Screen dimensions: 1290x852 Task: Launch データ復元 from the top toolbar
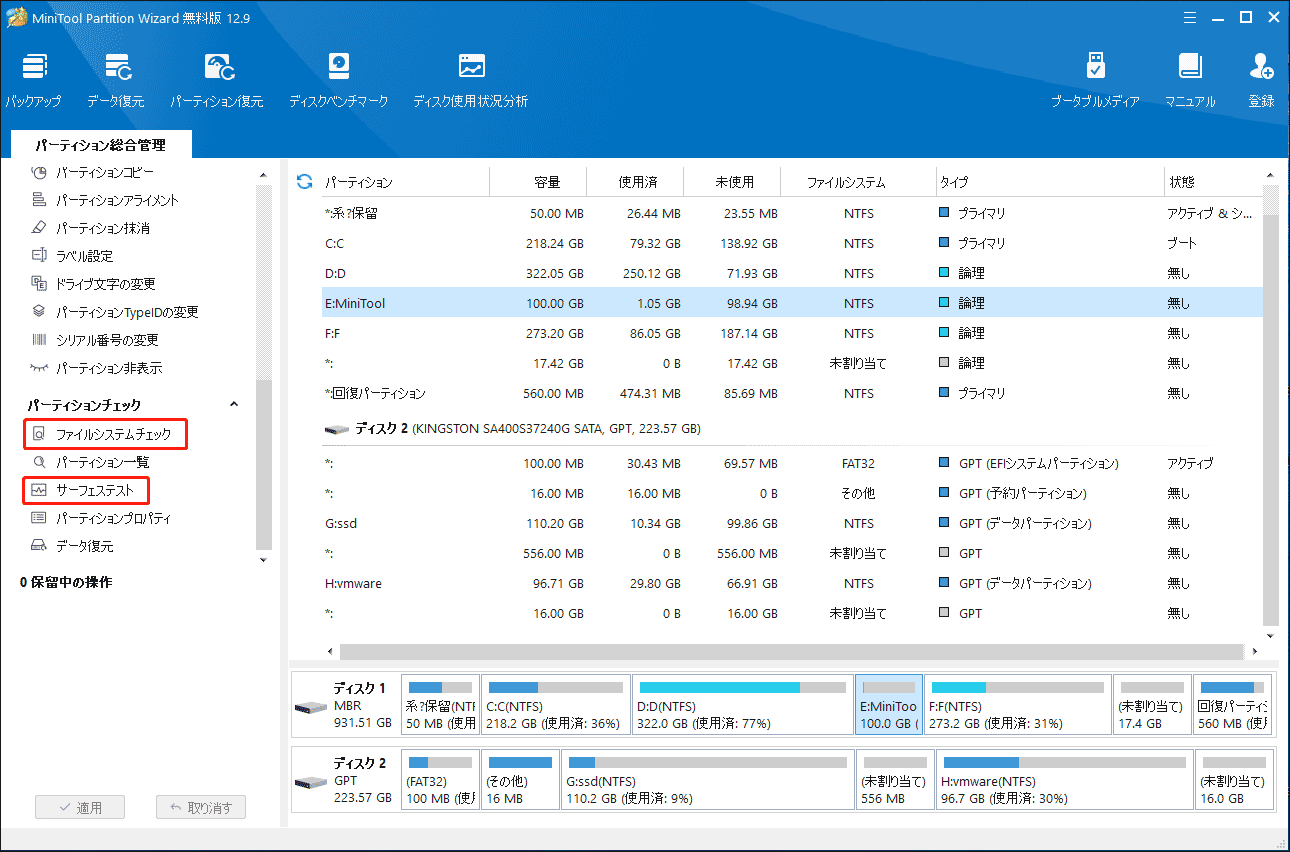(115, 80)
